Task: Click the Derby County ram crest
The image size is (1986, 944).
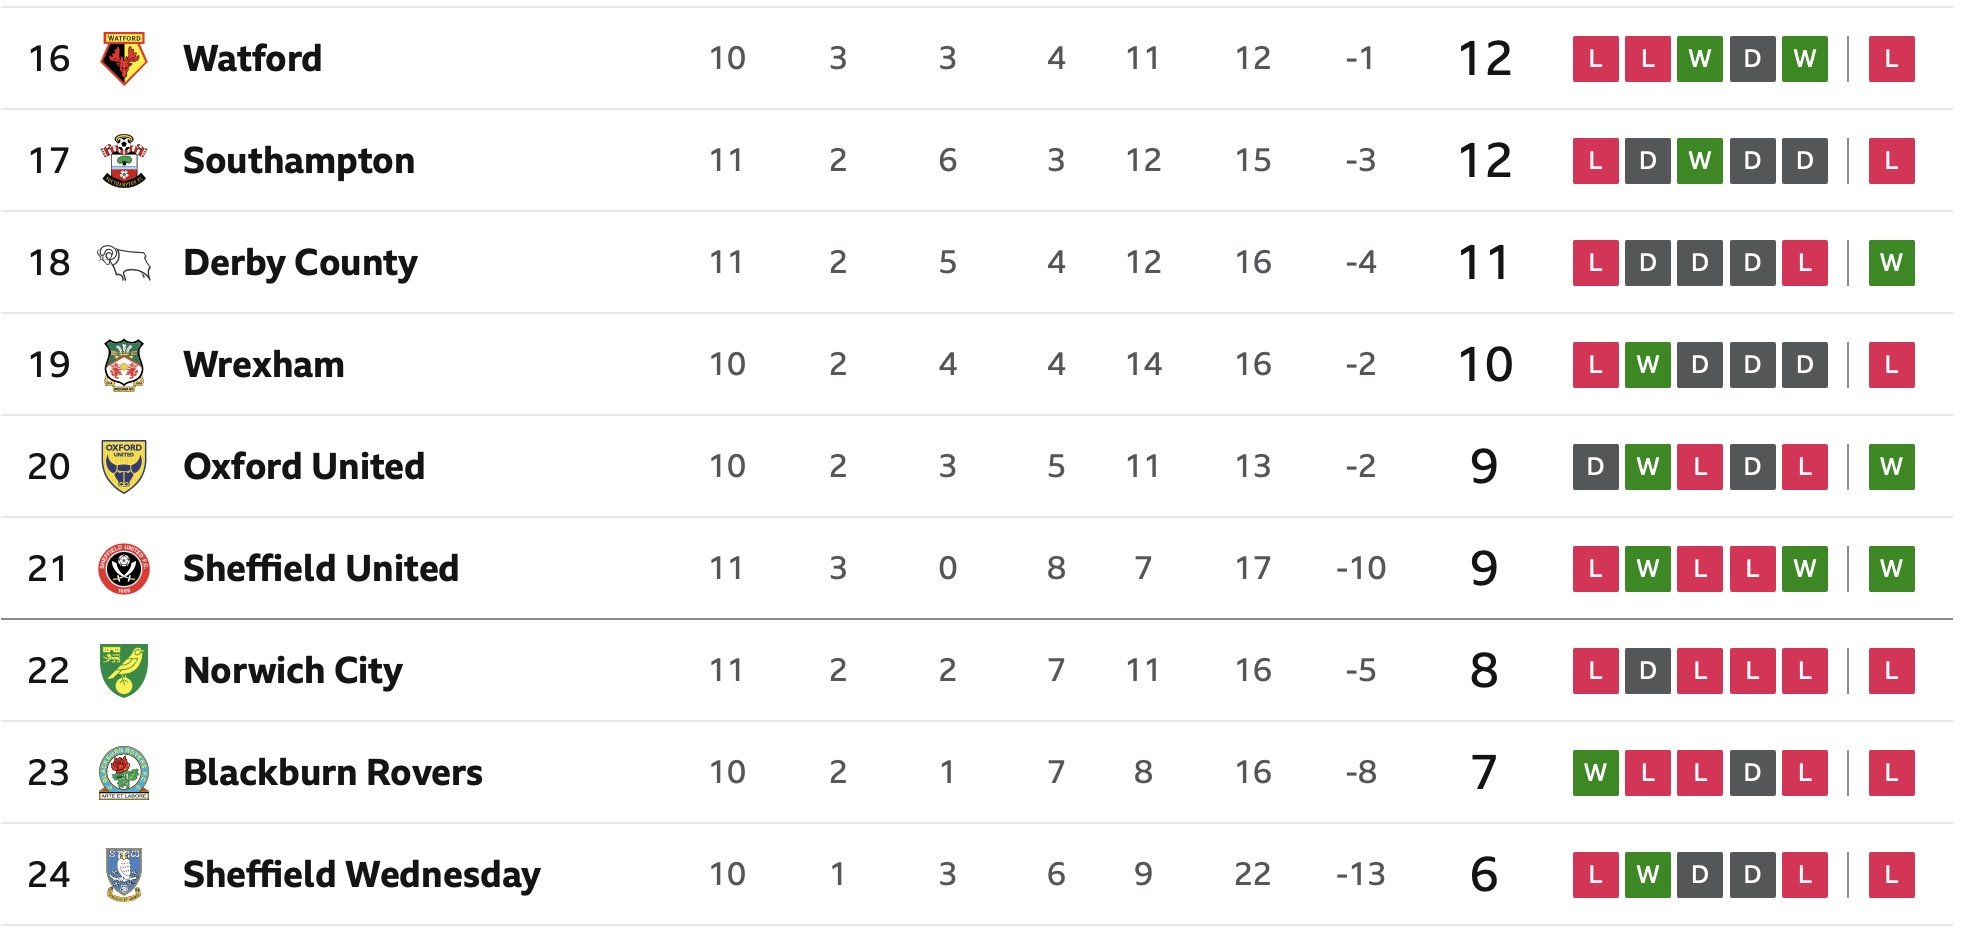Action: coord(124,263)
